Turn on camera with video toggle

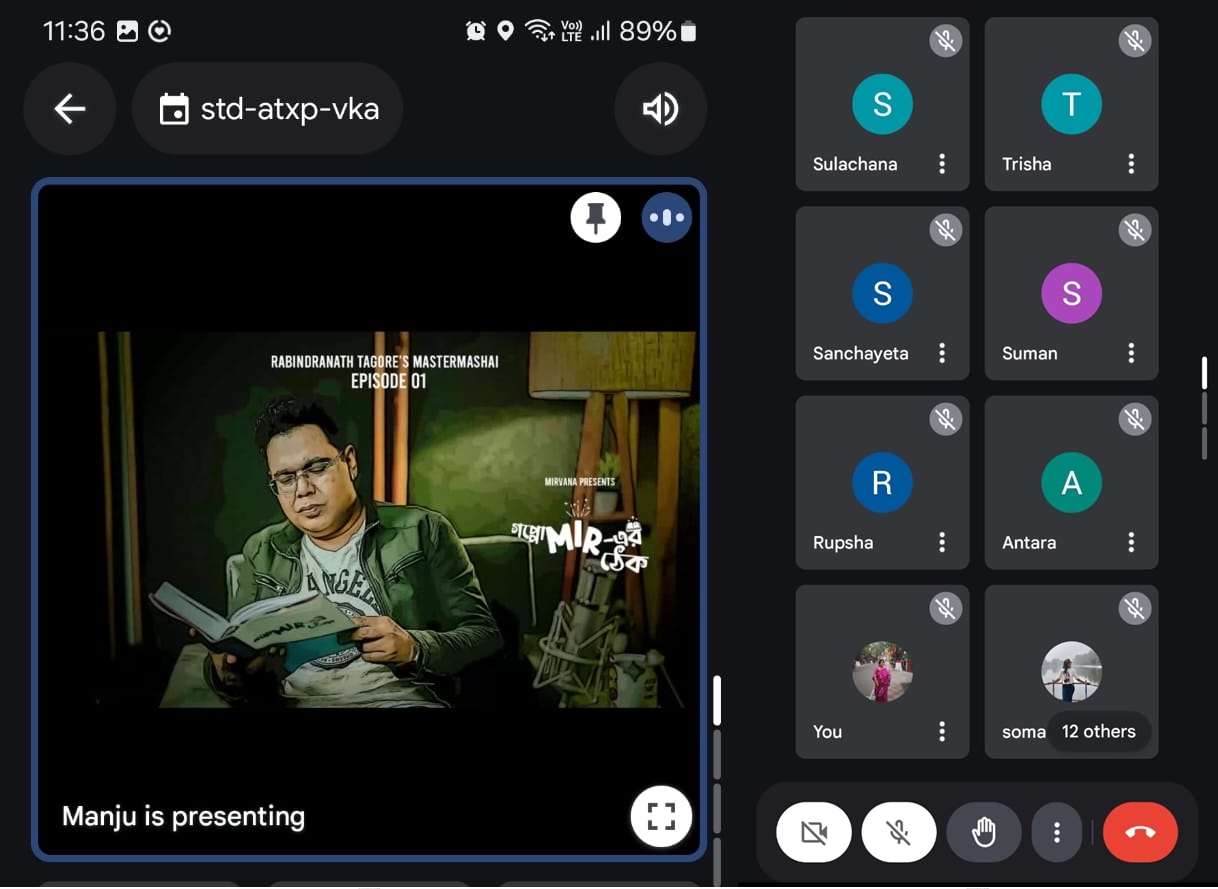tap(814, 832)
